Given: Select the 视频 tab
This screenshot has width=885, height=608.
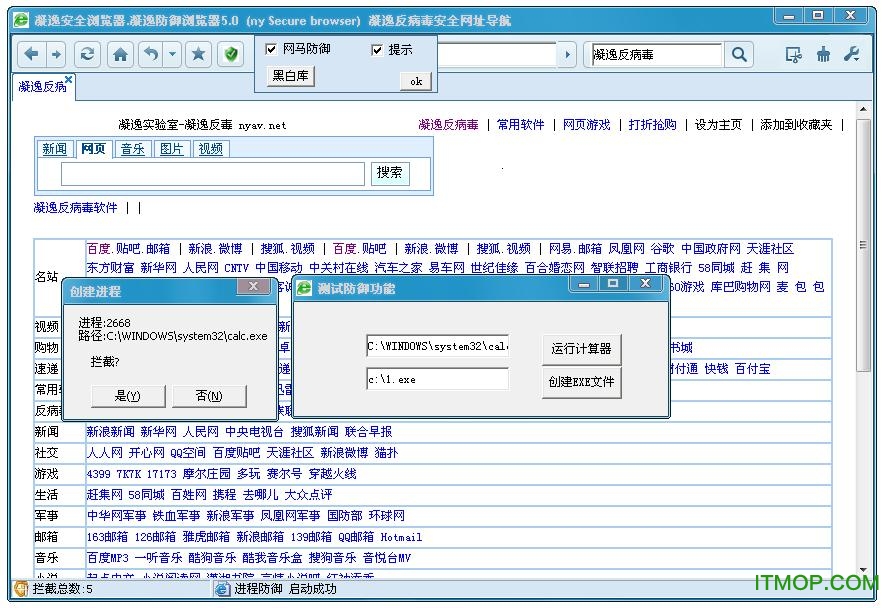Looking at the screenshot, I should pyautogui.click(x=211, y=149).
